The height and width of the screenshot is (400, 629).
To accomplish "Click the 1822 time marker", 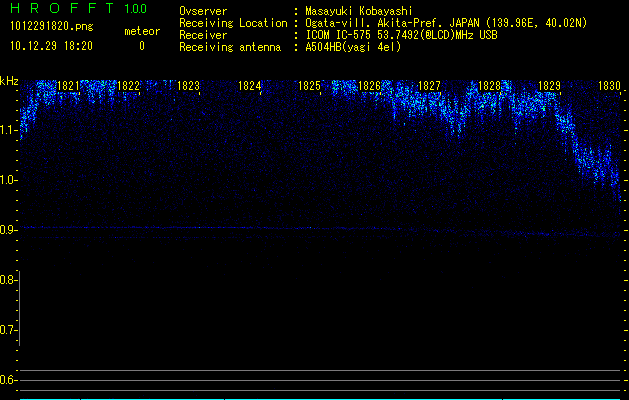I will pos(128,86).
